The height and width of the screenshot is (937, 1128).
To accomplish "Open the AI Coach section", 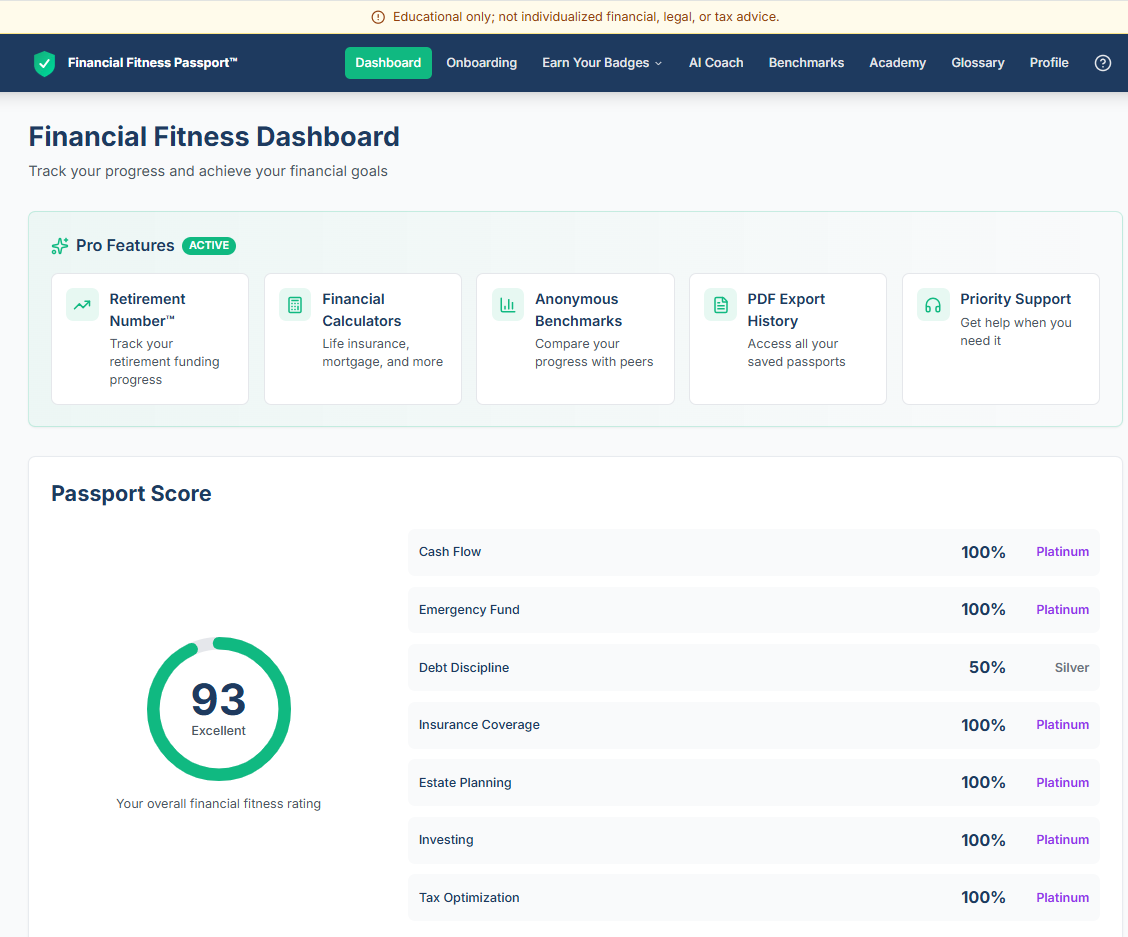I will click(x=716, y=62).
